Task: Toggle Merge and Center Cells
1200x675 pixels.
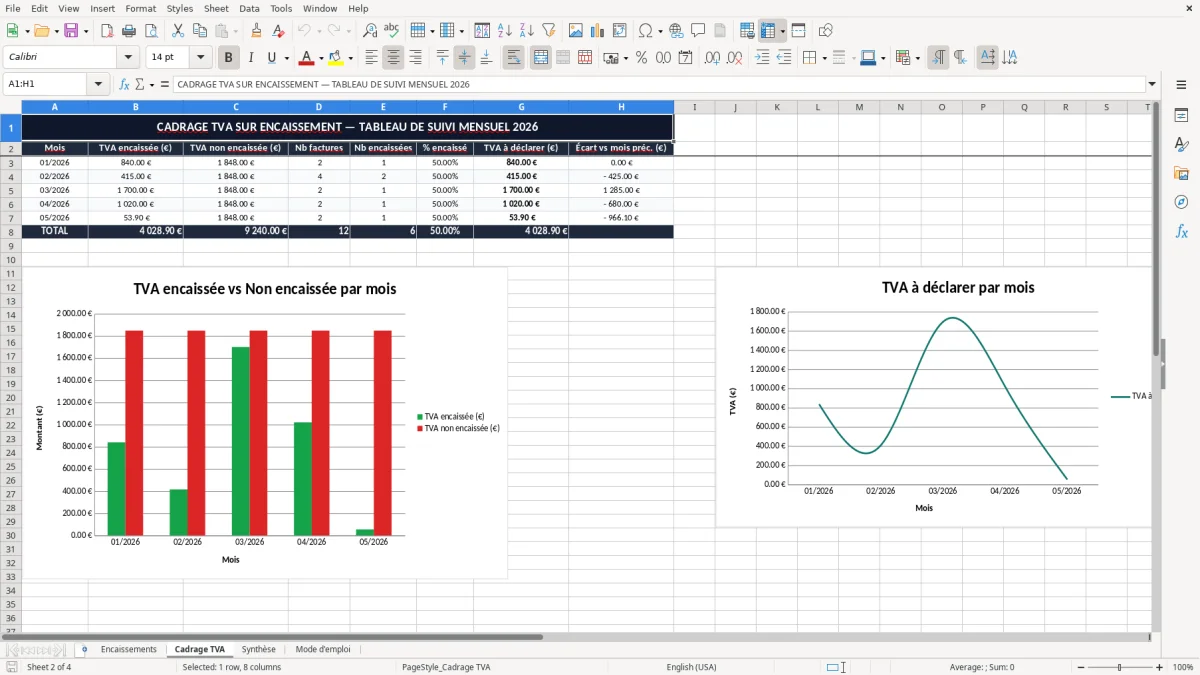Action: [x=541, y=58]
